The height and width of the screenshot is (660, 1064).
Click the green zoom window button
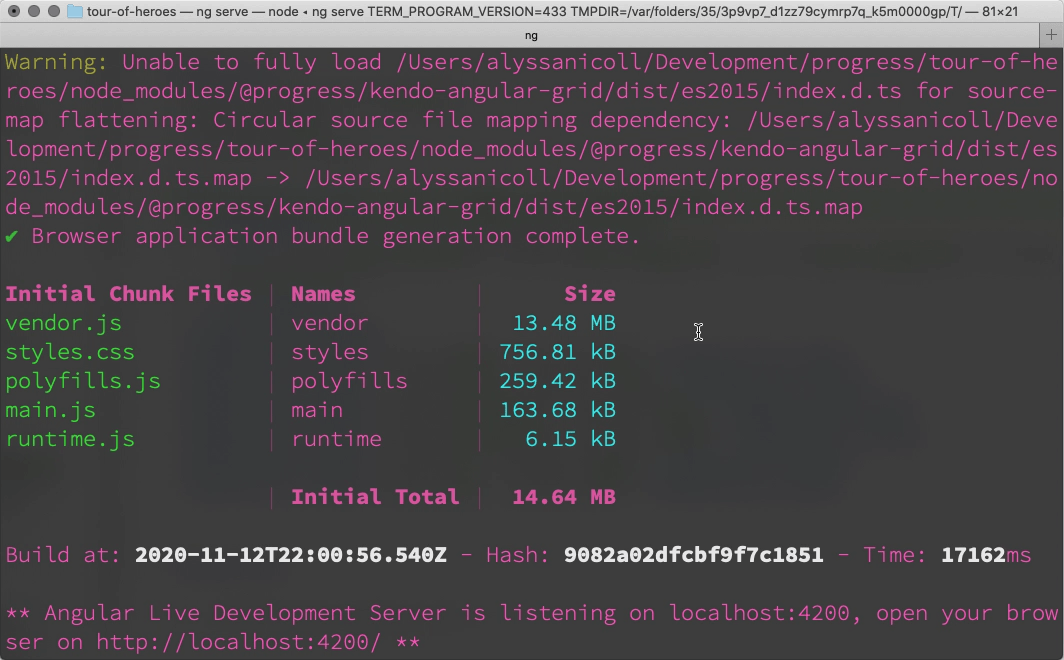54,12
